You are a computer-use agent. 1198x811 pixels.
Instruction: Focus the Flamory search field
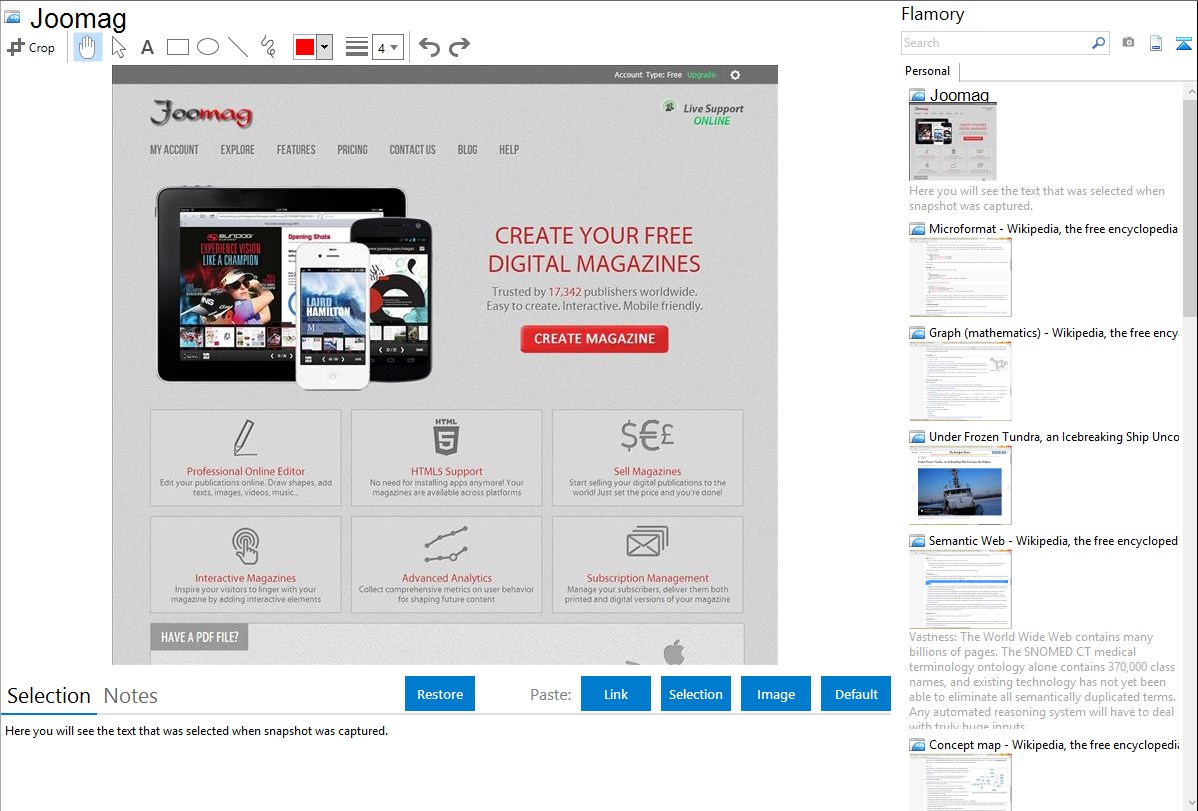(x=996, y=43)
